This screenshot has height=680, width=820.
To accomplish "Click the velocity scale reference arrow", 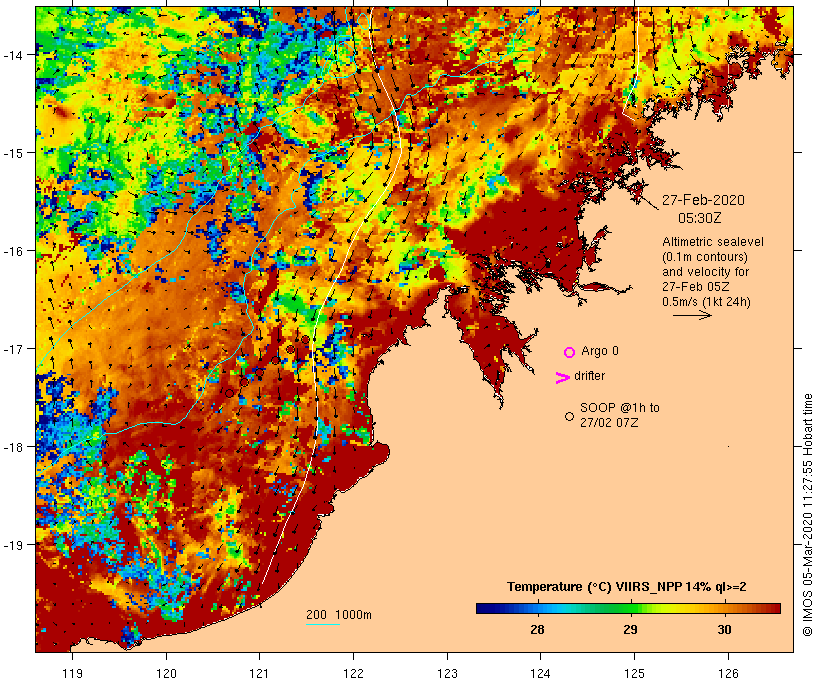I will point(692,315).
